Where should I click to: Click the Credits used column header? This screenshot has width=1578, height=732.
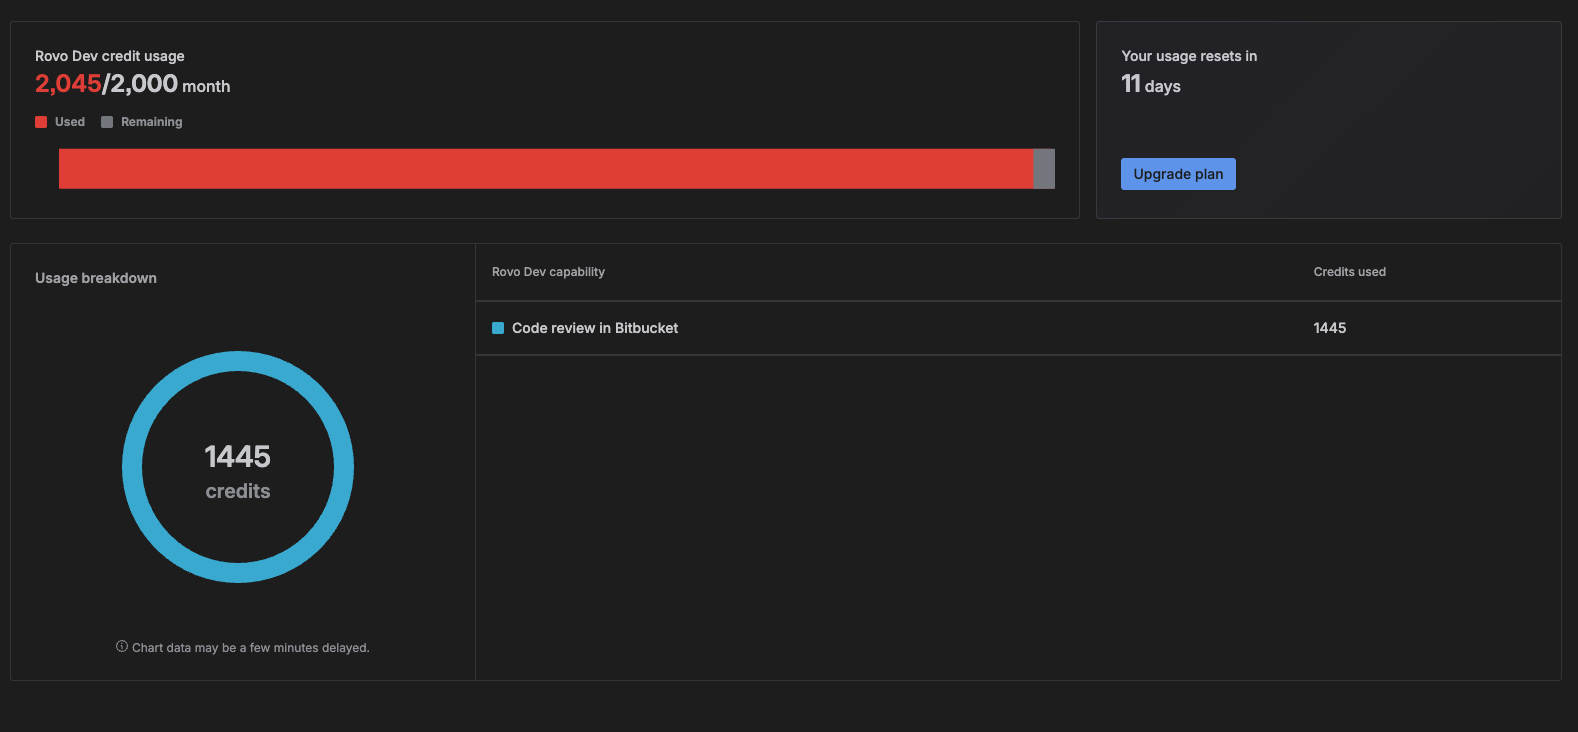1350,272
